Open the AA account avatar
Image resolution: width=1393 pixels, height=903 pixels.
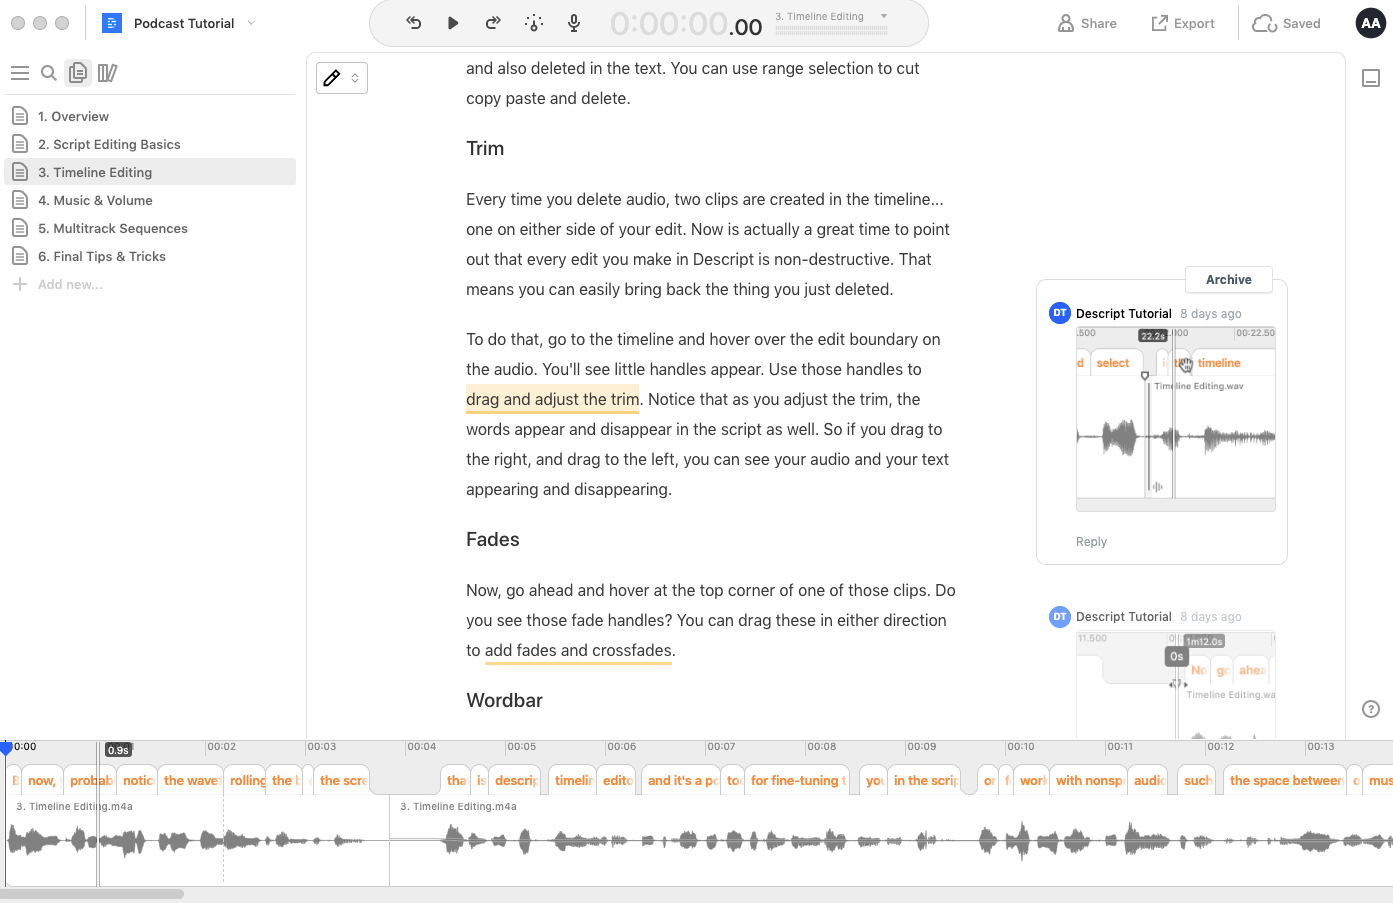coord(1371,23)
